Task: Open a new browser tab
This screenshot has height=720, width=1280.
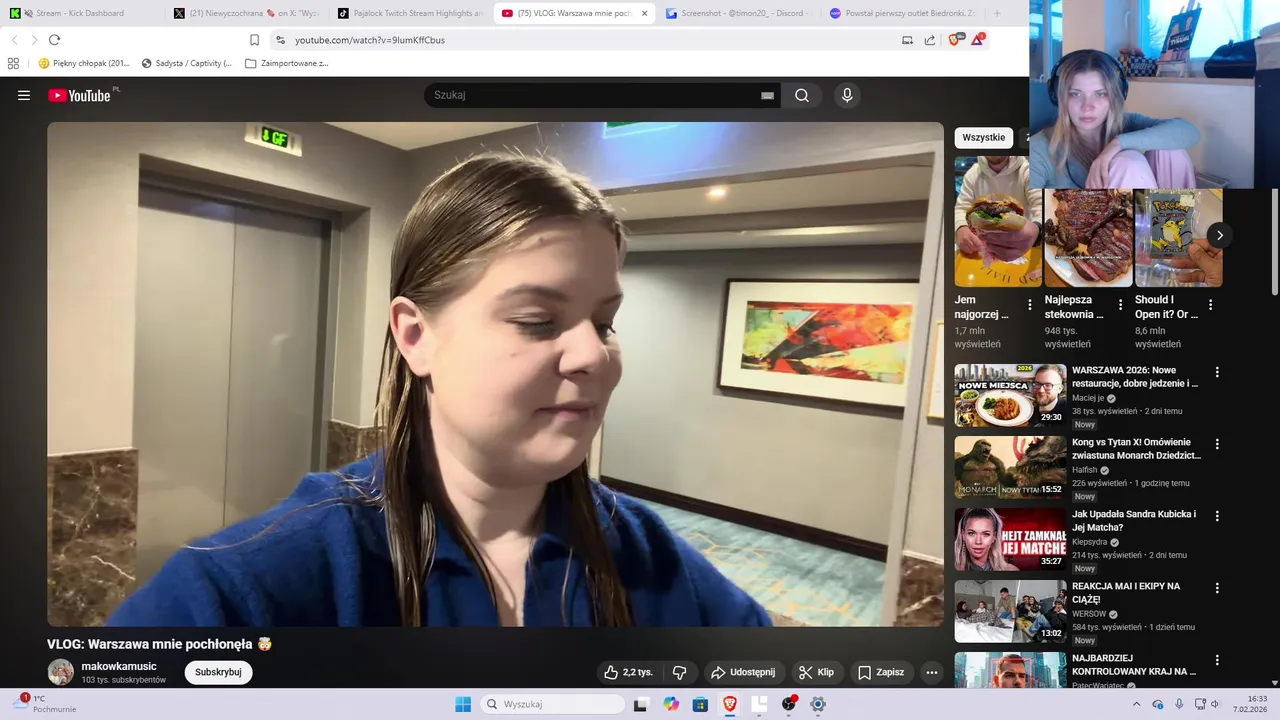Action: click(x=997, y=13)
